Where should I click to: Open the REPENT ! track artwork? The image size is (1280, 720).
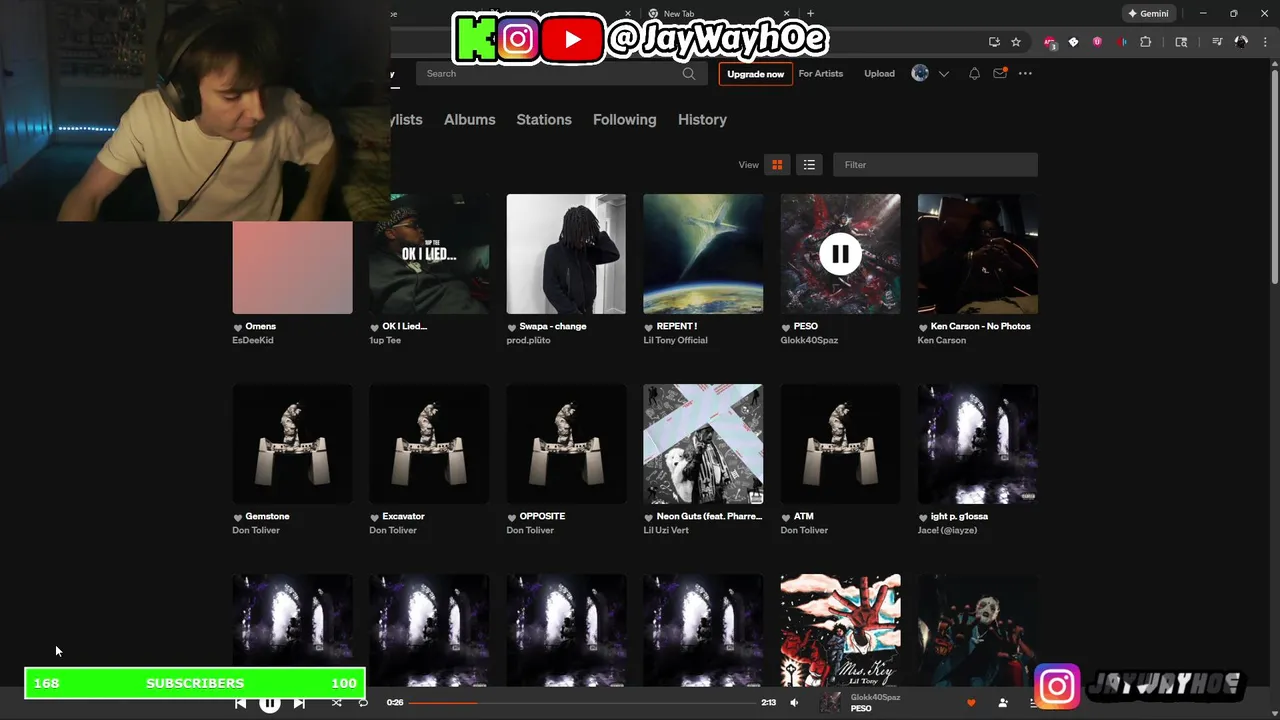coord(703,254)
